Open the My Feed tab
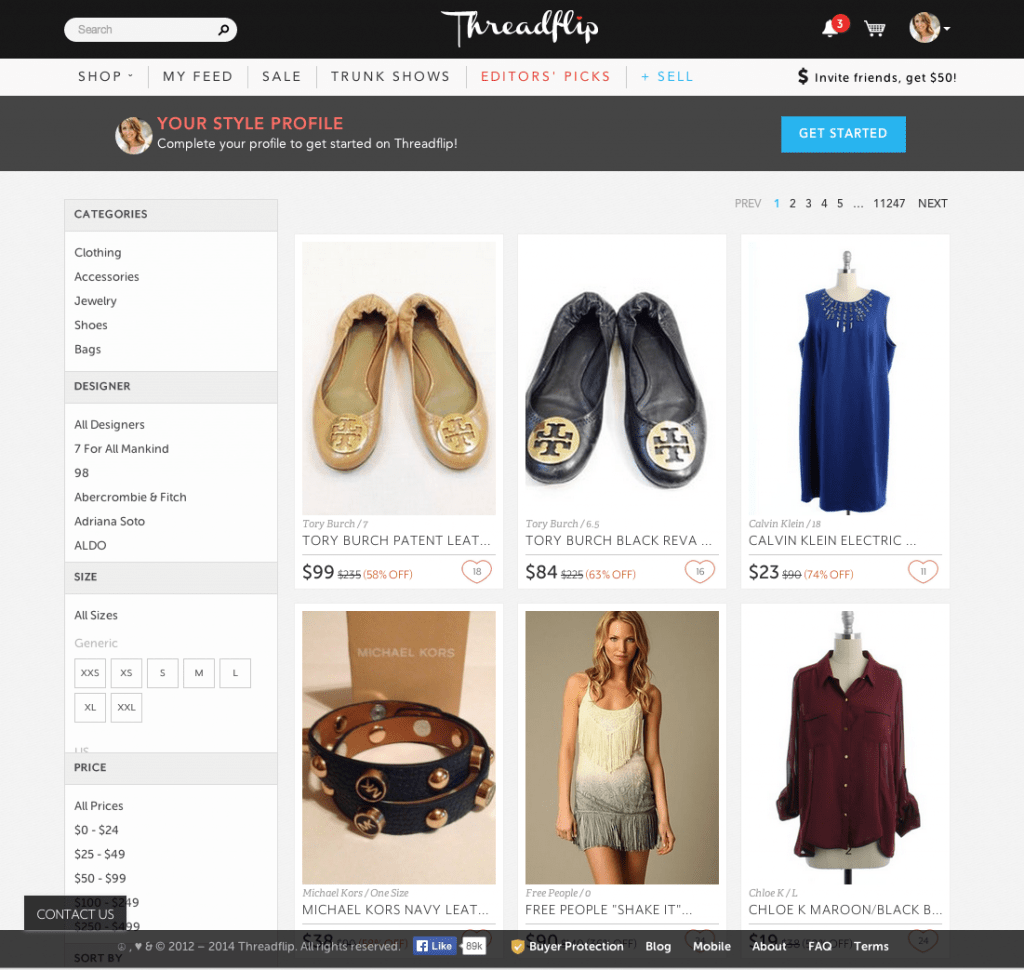Screen dimensions: 1024x970 coord(197,76)
